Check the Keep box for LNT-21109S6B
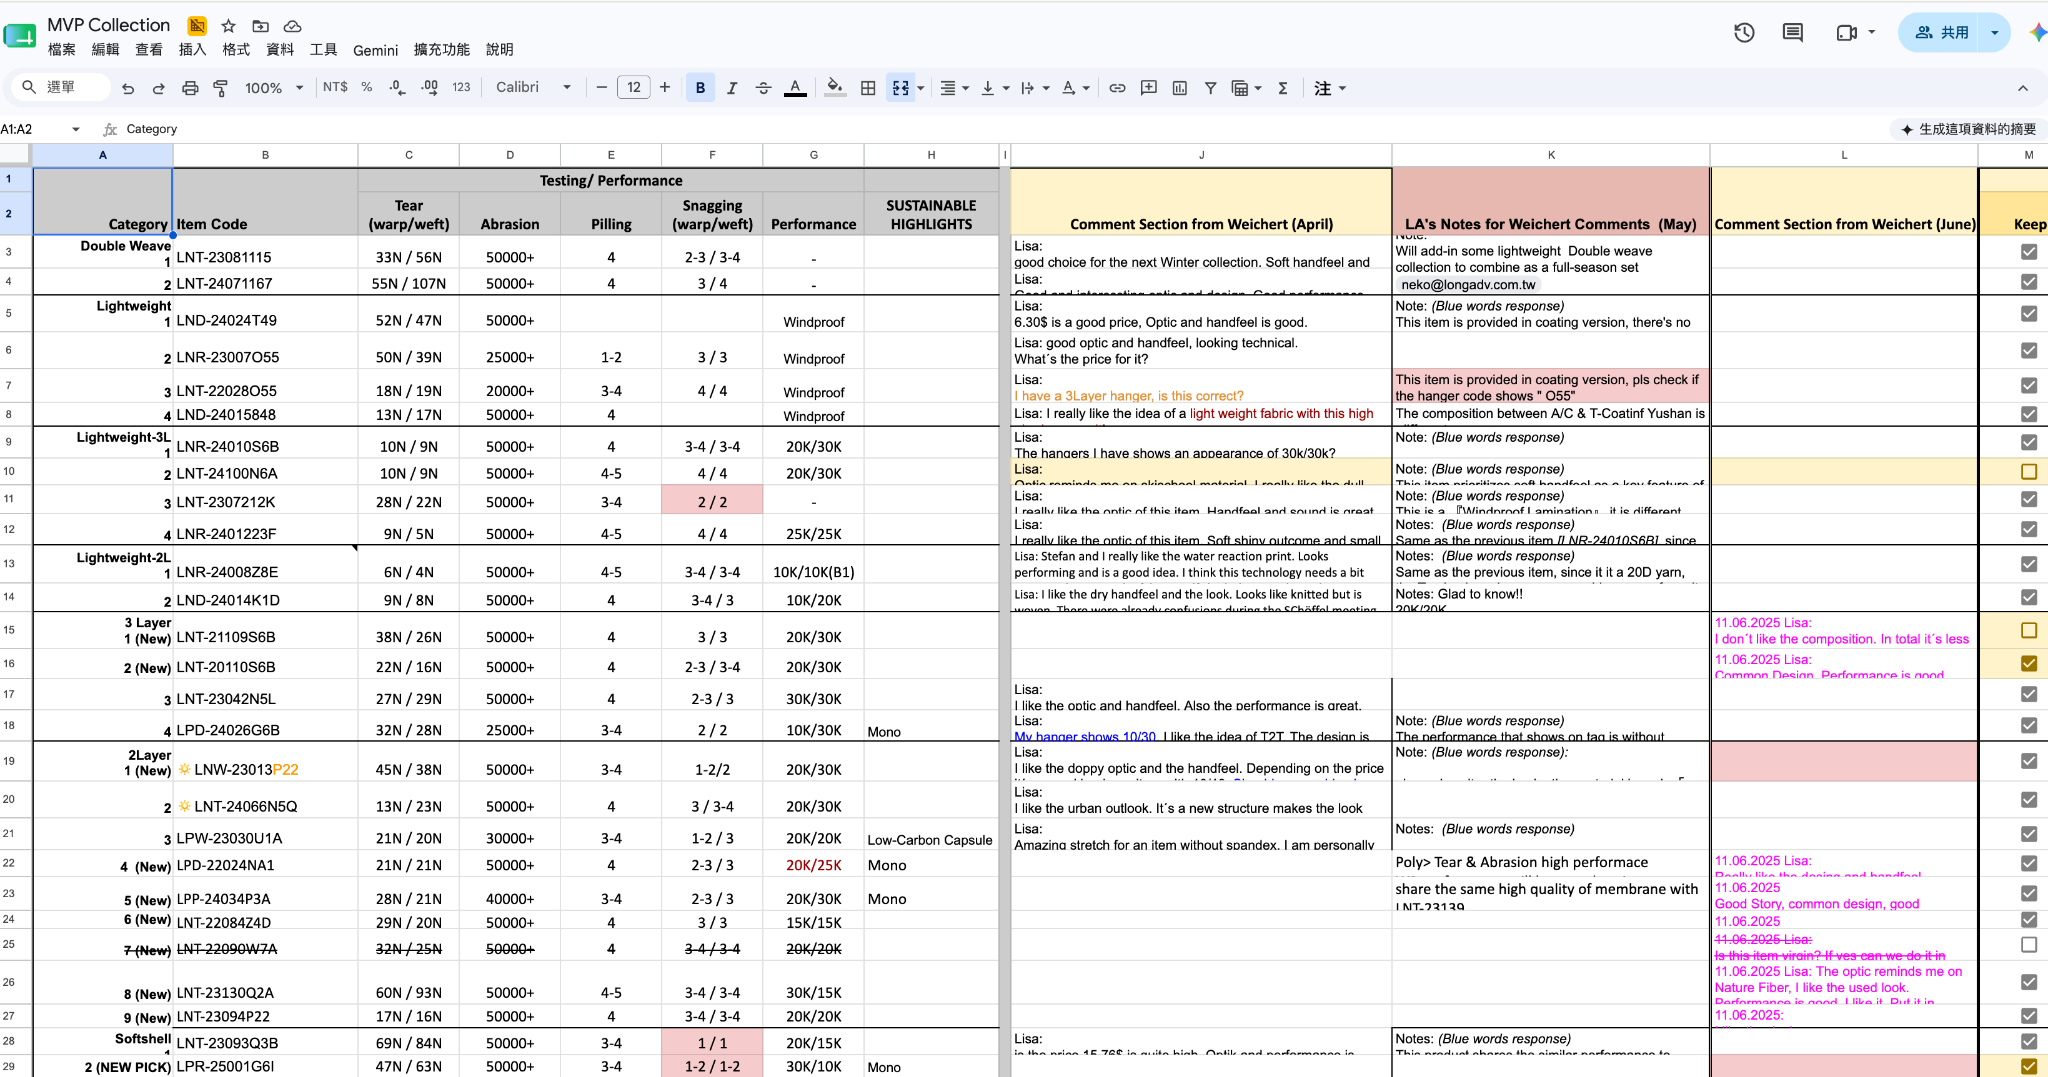2048x1077 pixels. 2029,630
